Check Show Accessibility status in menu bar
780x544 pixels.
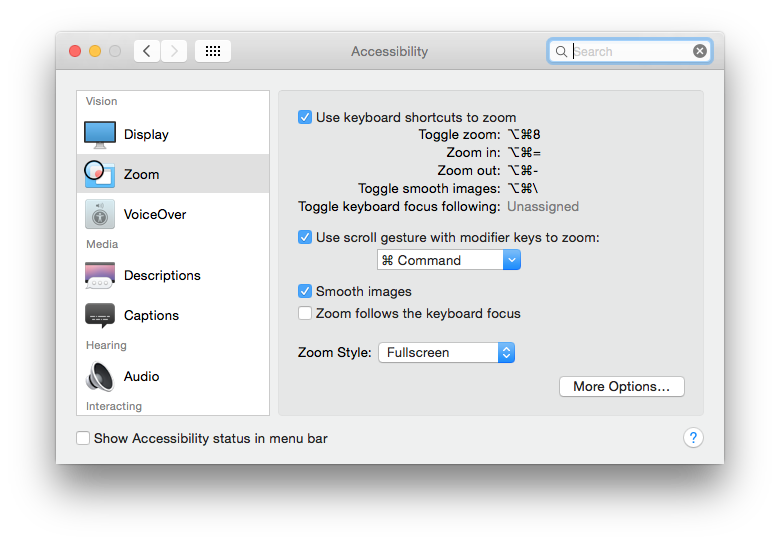coord(83,438)
